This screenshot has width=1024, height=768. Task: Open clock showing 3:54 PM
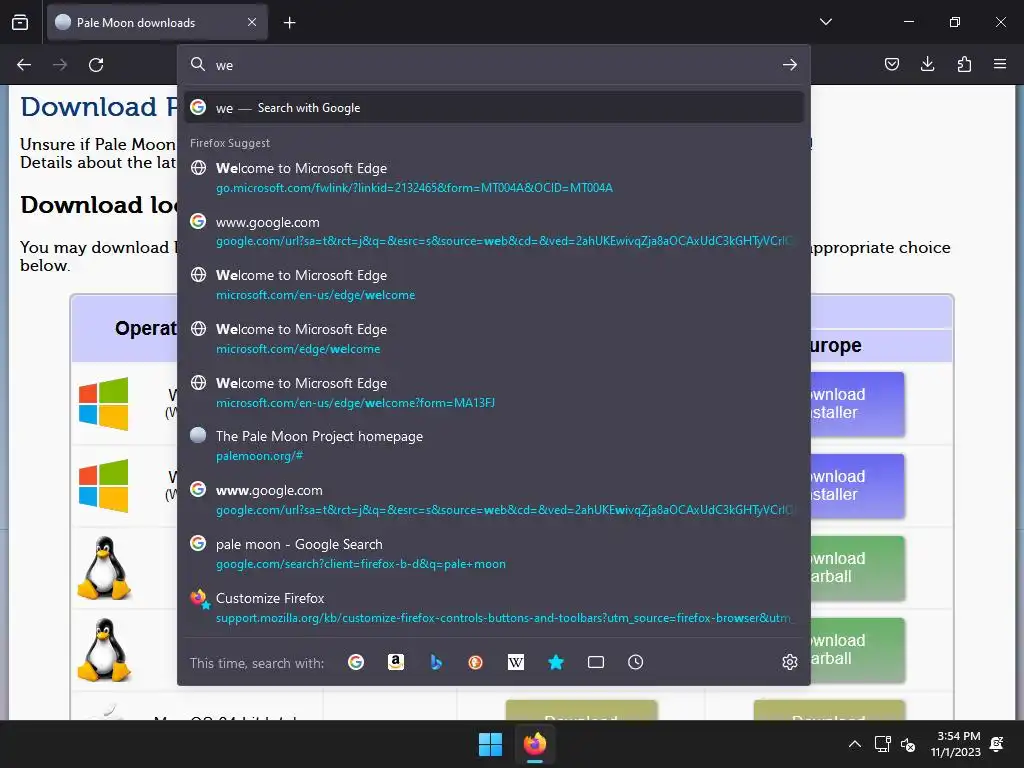956,744
